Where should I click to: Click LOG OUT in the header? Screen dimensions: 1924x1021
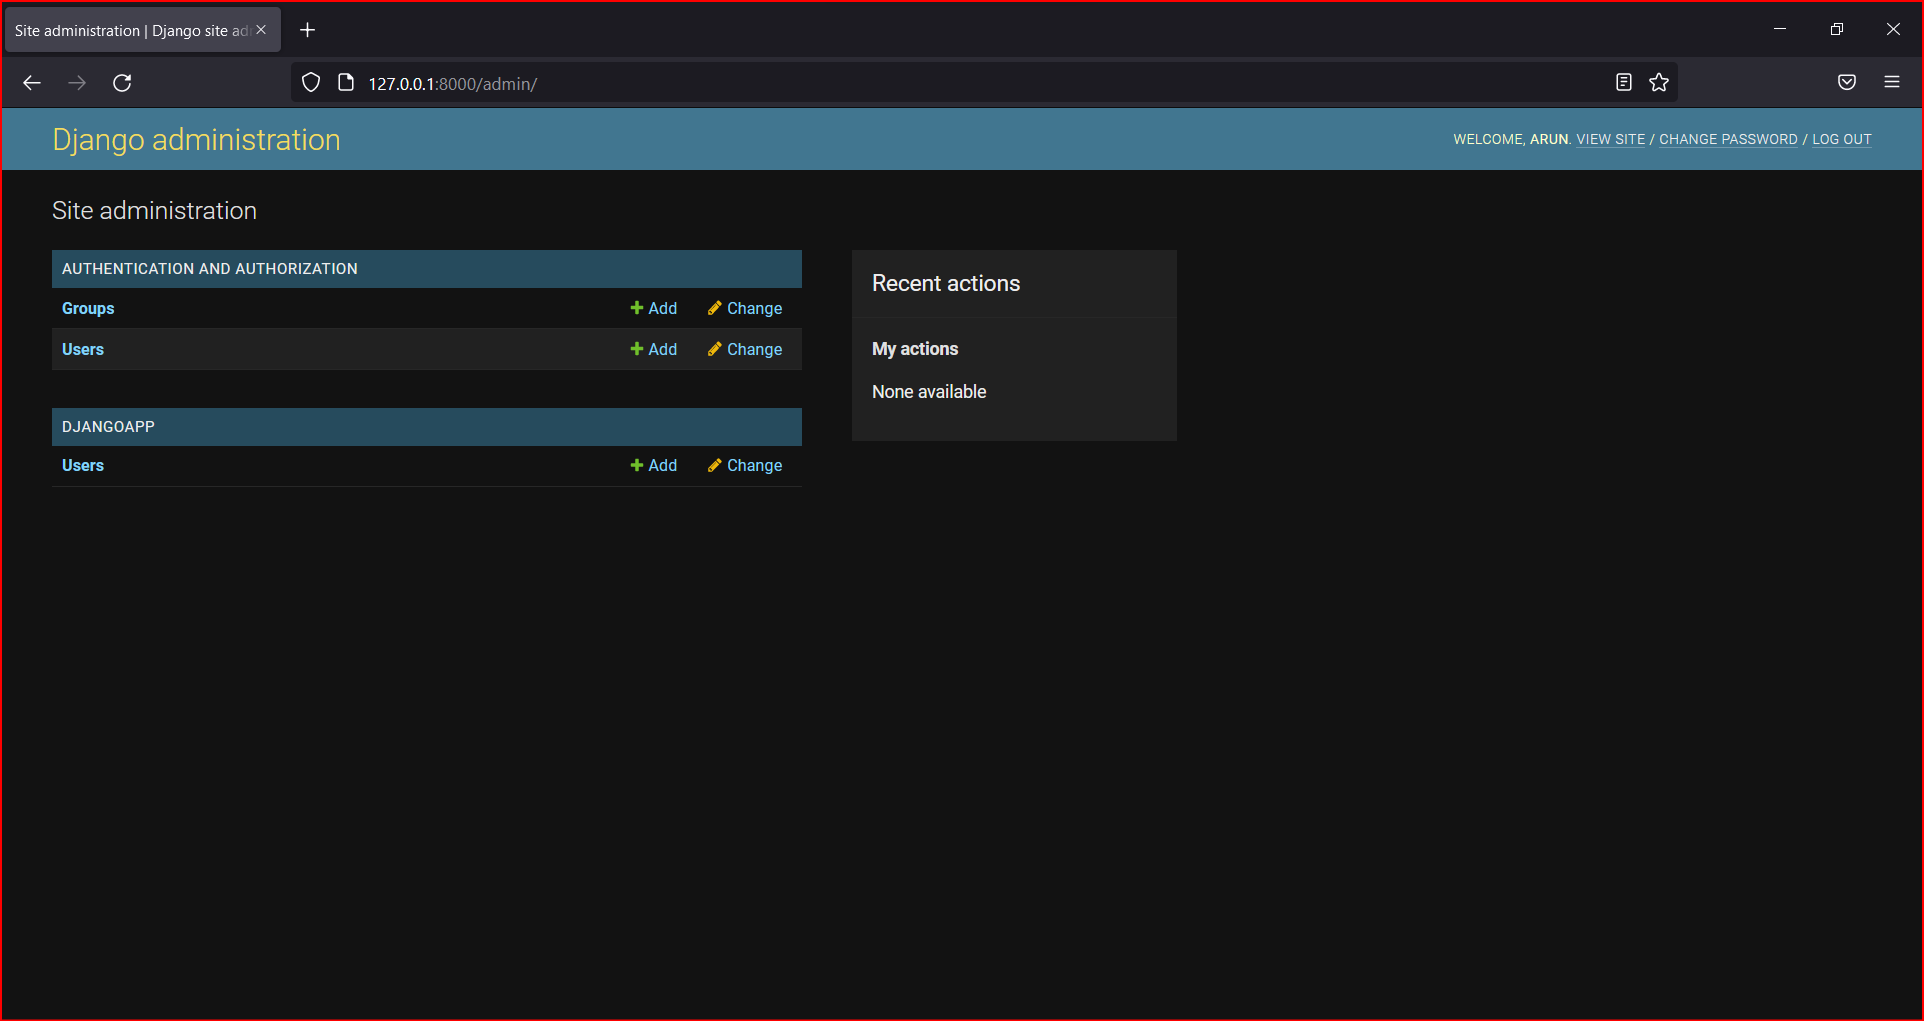point(1841,140)
